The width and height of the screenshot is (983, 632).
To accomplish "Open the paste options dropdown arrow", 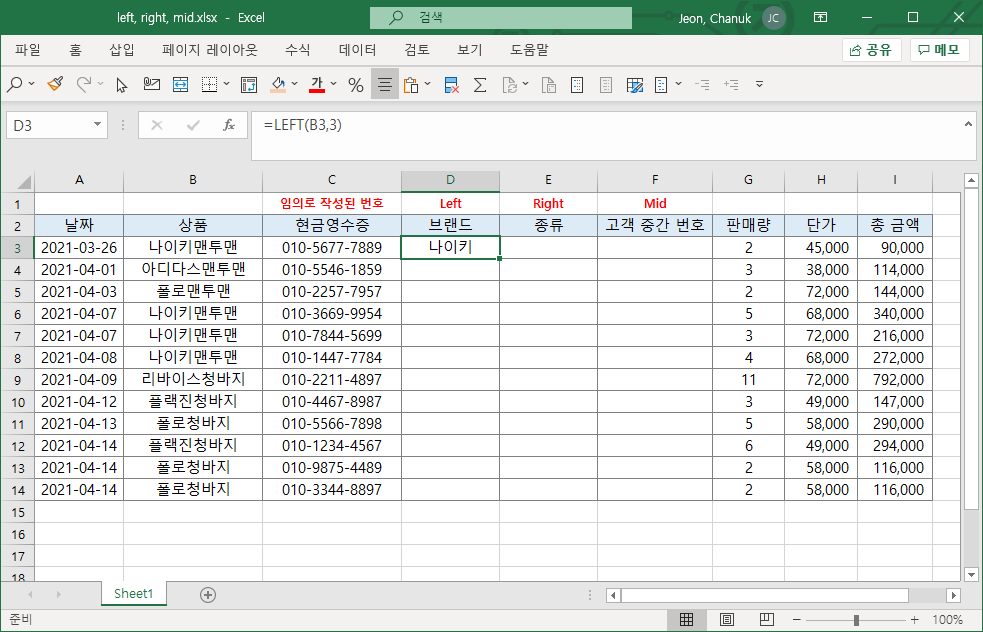I will pos(428,84).
